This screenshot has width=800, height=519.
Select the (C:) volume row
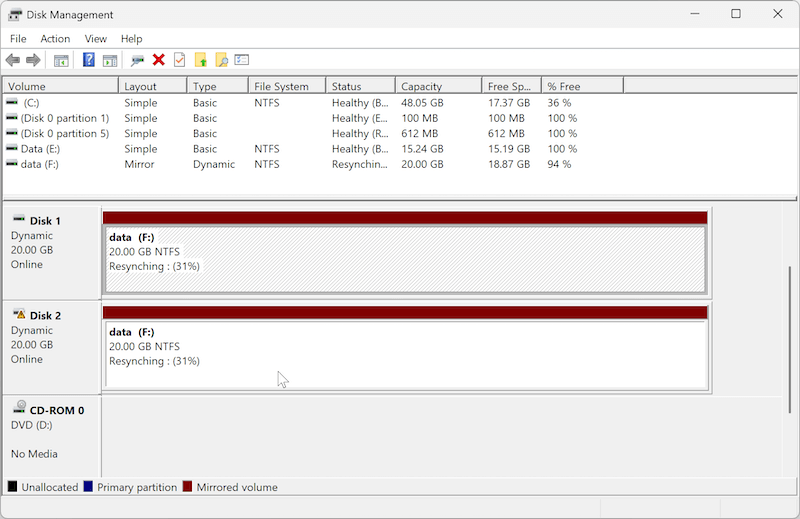point(313,103)
